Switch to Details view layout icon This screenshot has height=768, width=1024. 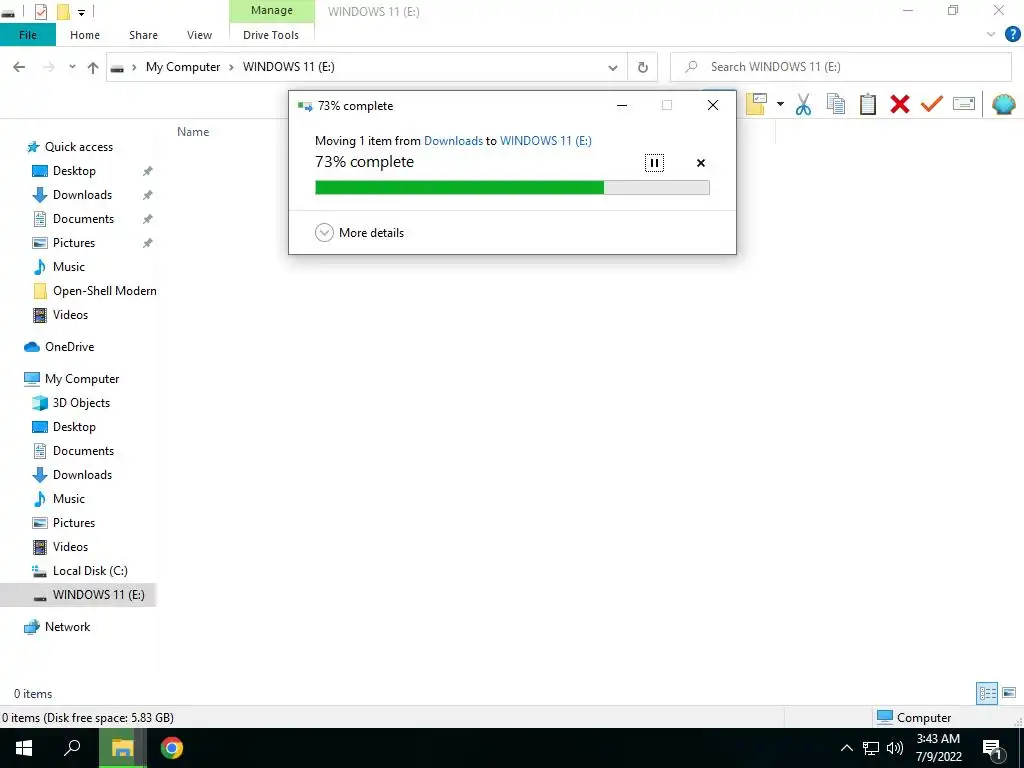tap(987, 693)
